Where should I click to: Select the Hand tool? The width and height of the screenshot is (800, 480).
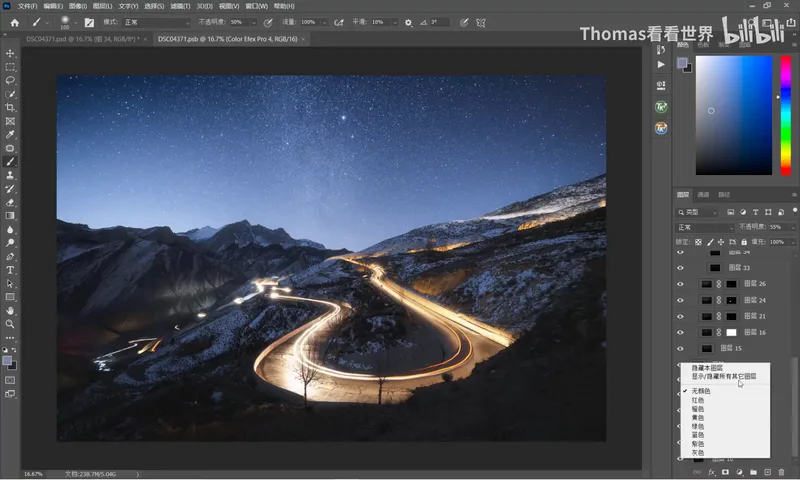tap(10, 310)
